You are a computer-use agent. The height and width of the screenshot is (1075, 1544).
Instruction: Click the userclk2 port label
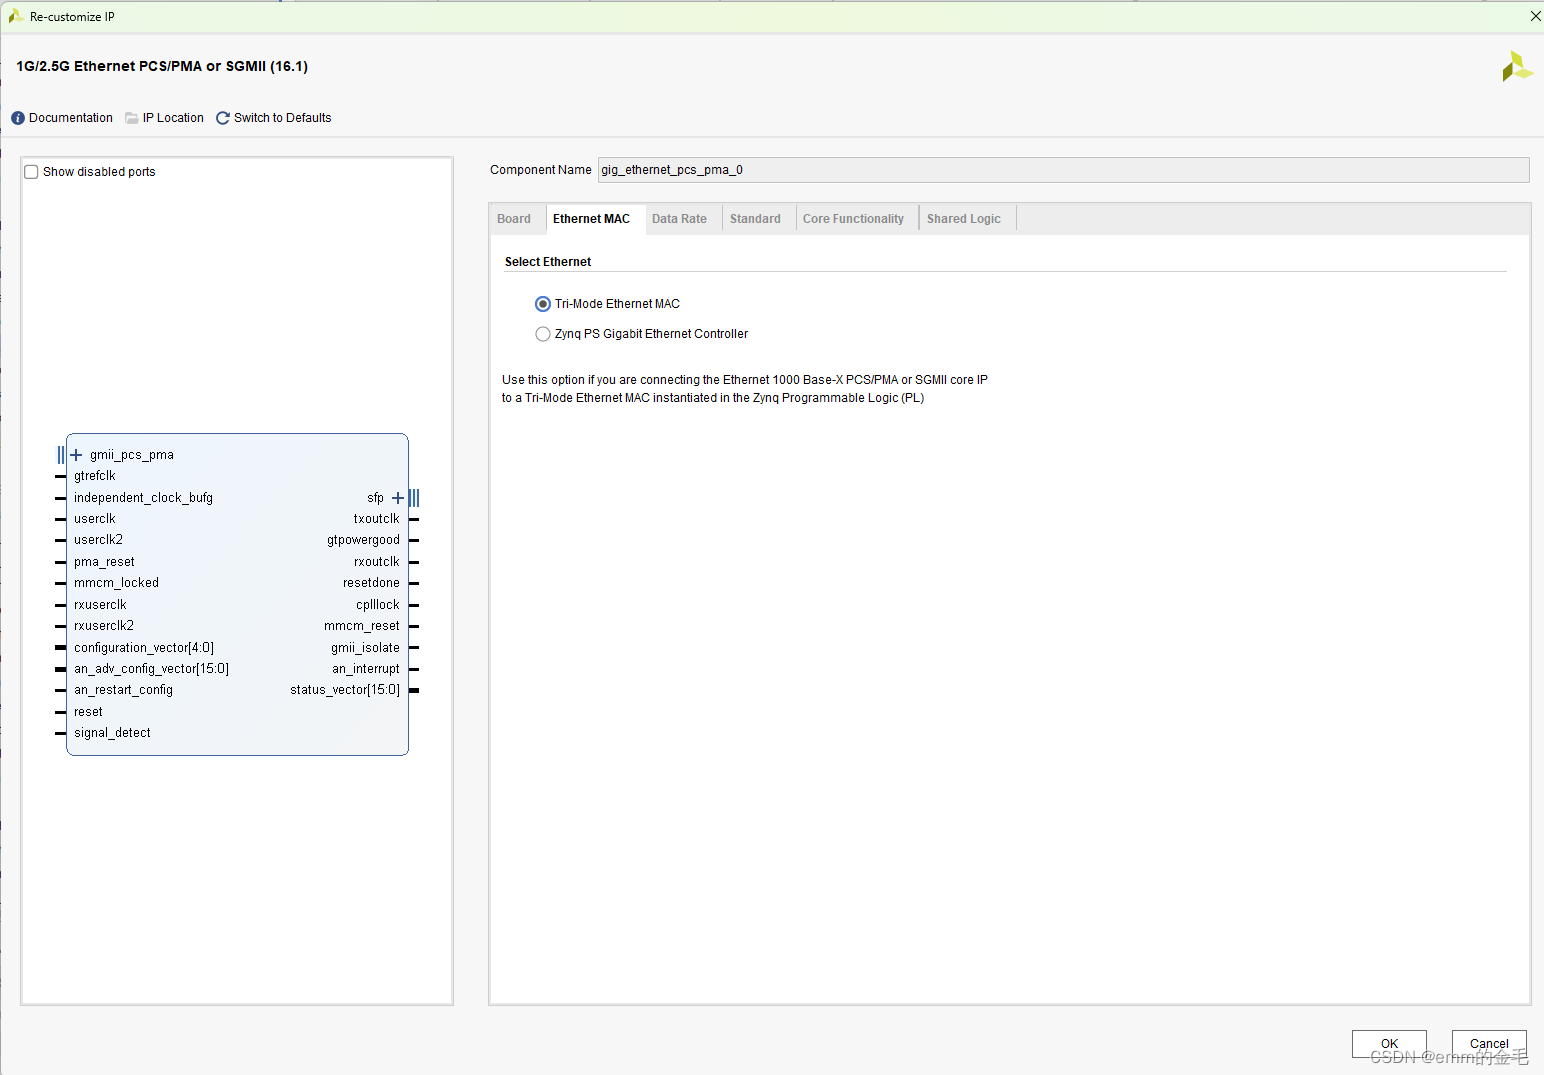pos(98,540)
